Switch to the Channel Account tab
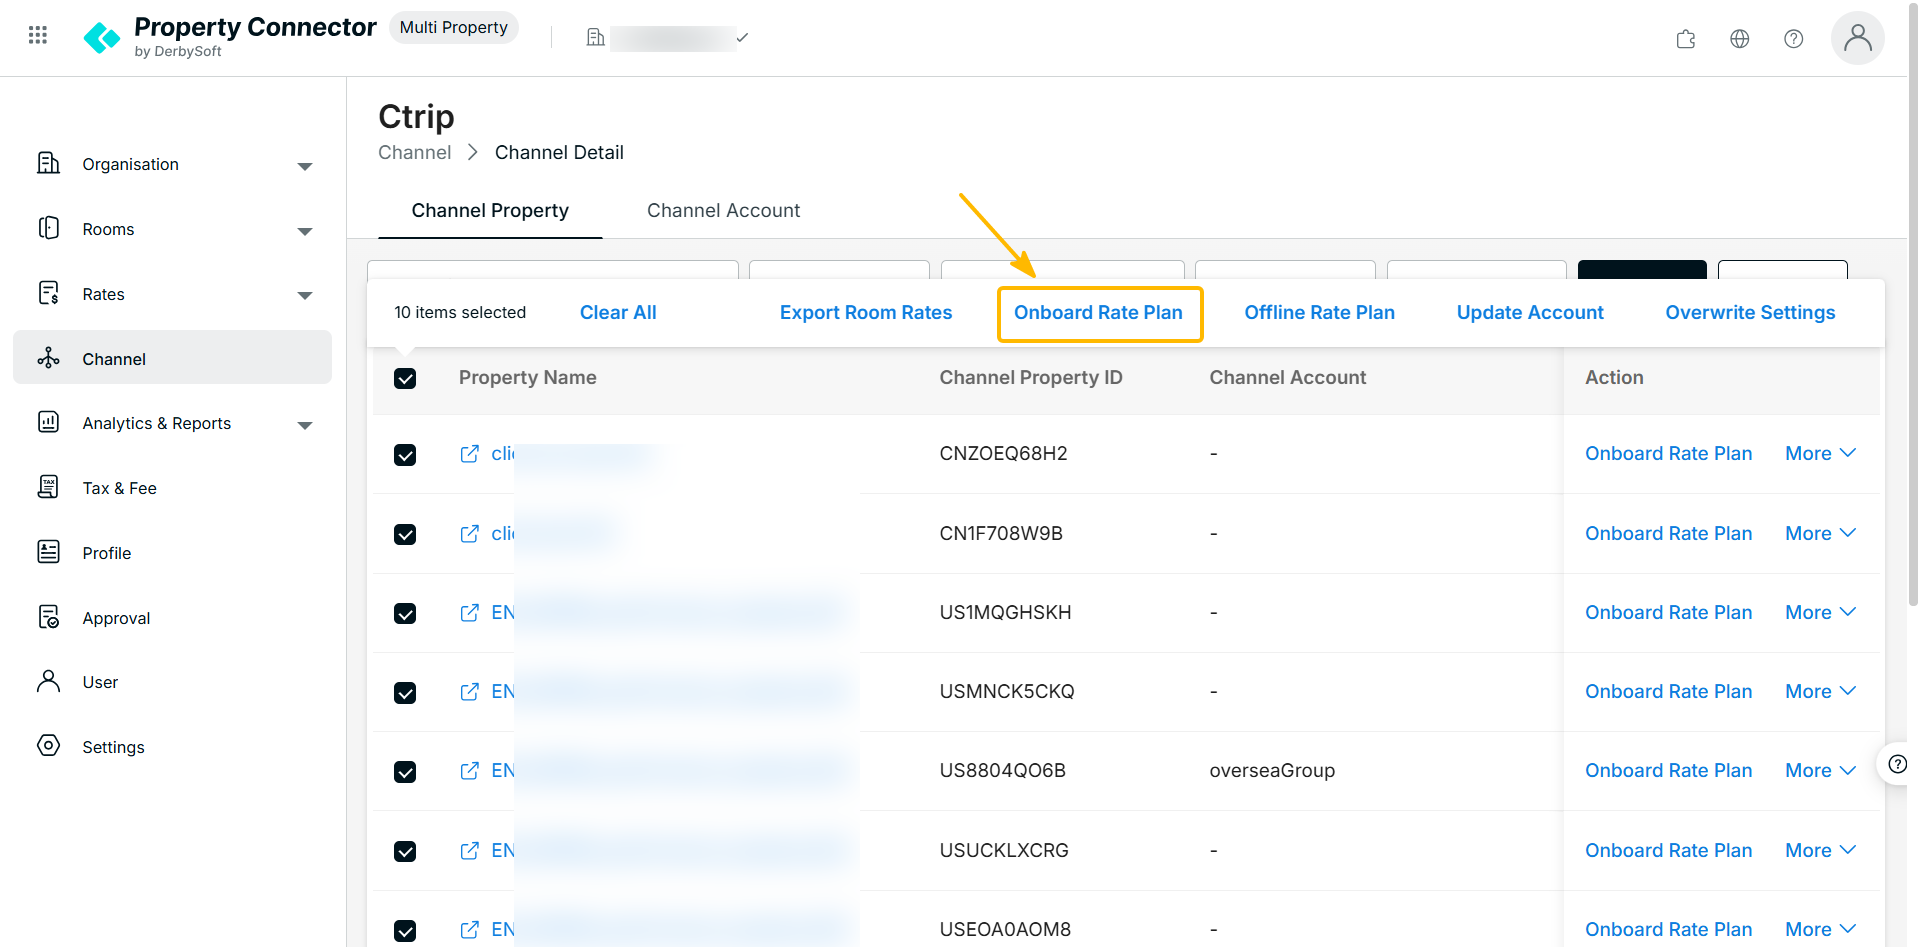The height and width of the screenshot is (947, 1920). pos(724,211)
